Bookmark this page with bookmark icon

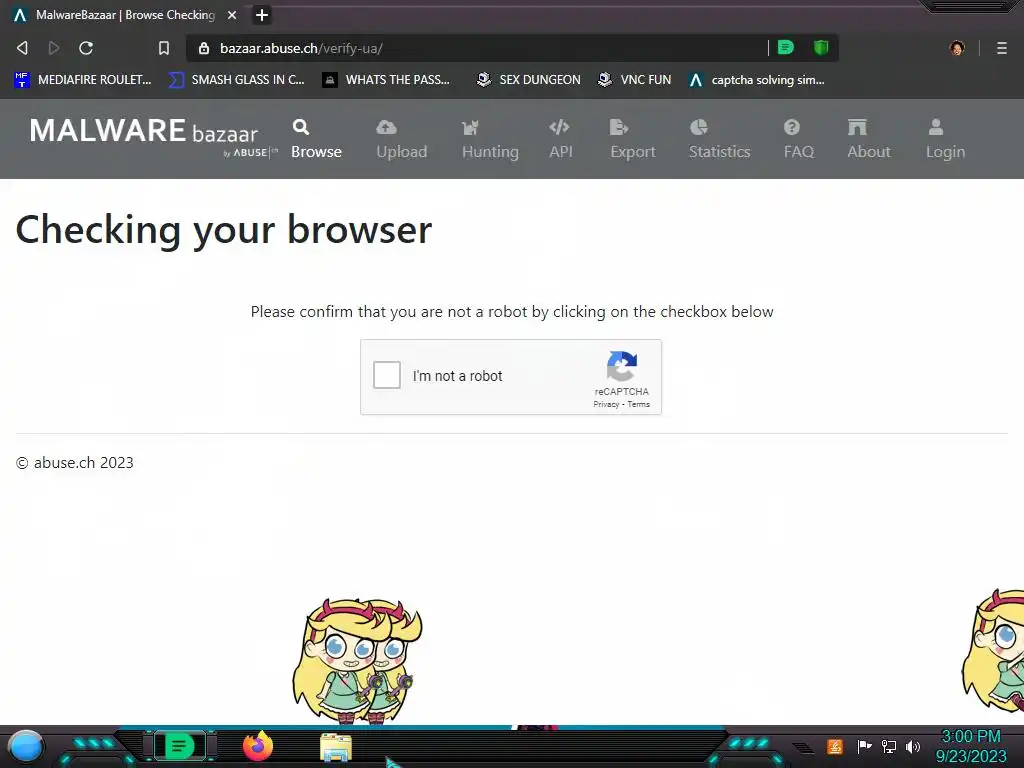click(164, 48)
